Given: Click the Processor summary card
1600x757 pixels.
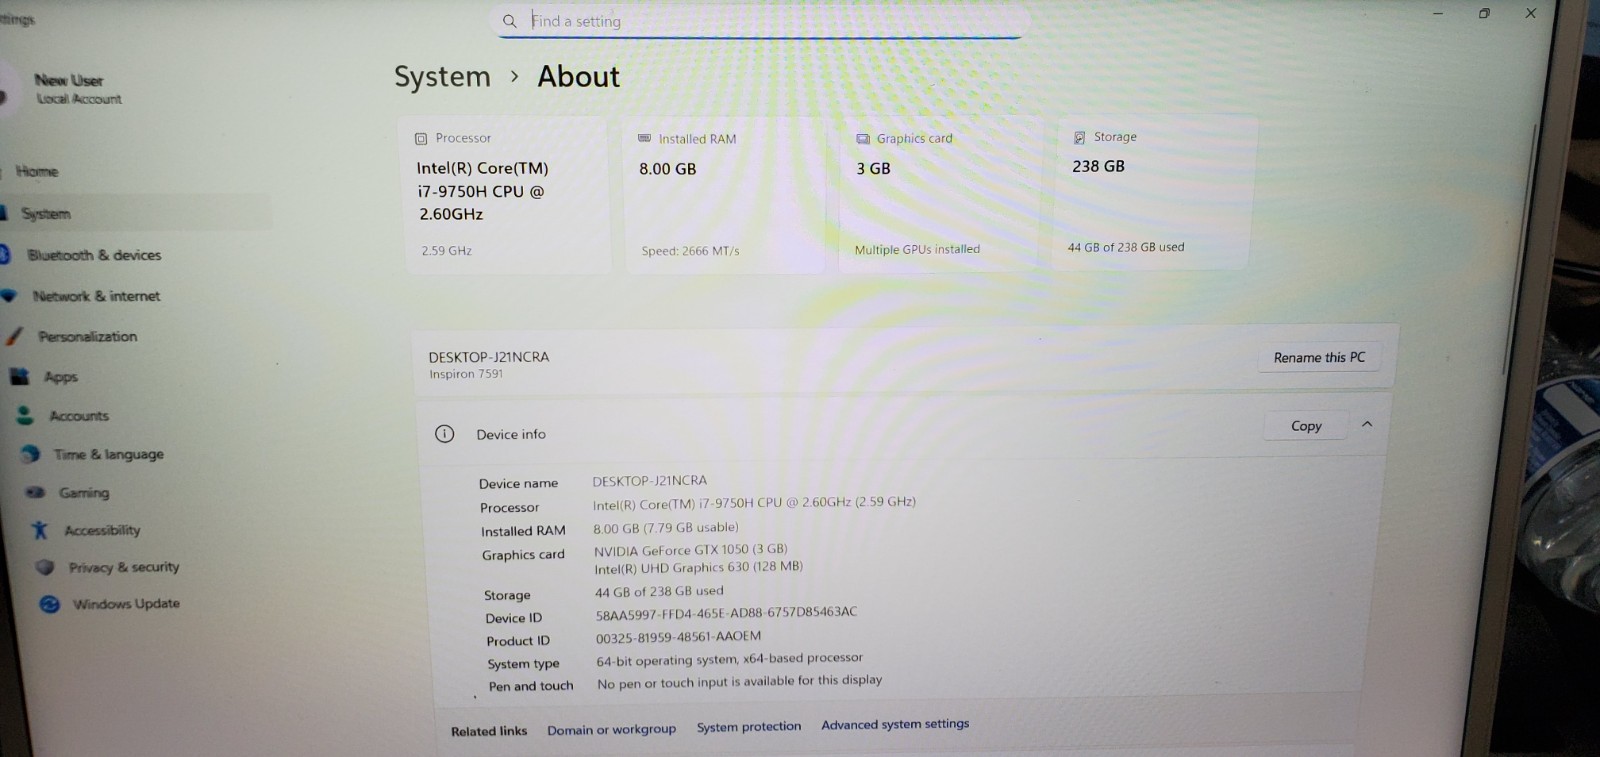Looking at the screenshot, I should 506,195.
